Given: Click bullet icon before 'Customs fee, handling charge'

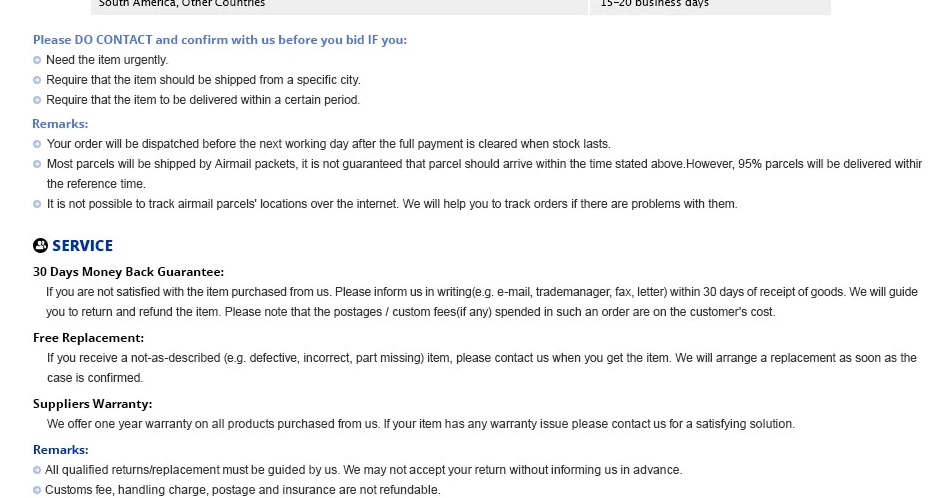Looking at the screenshot, I should tap(37, 490).
